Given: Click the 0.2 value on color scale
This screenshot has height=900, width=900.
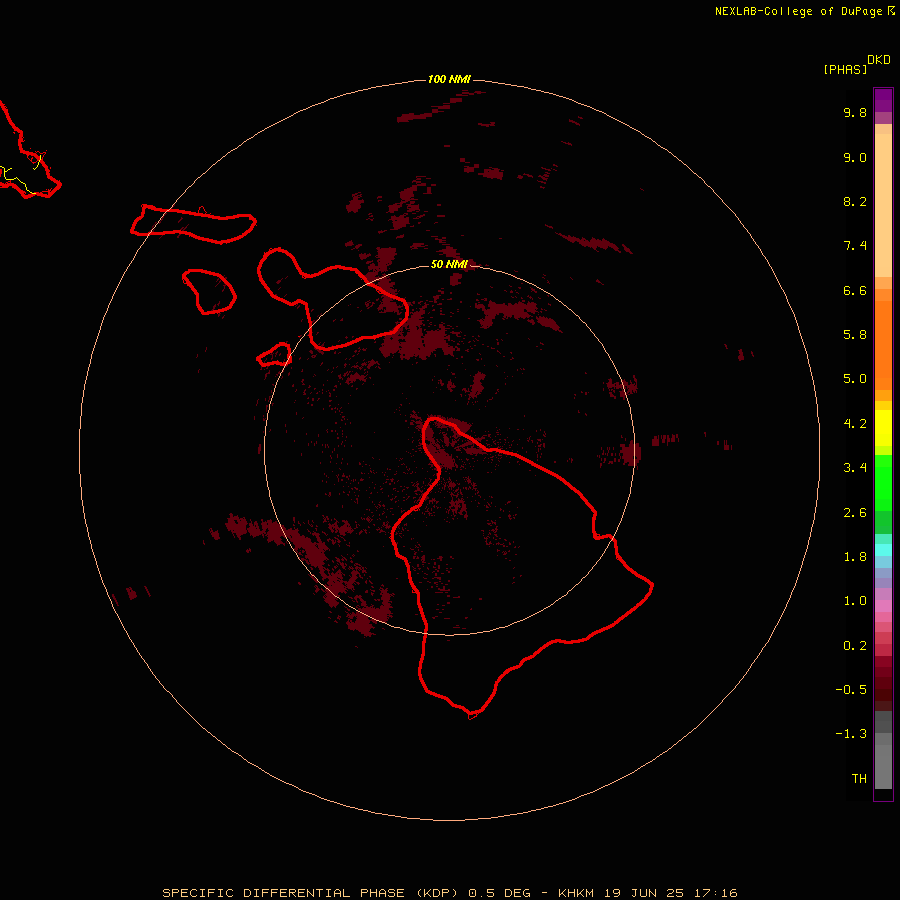Looking at the screenshot, I should (855, 646).
